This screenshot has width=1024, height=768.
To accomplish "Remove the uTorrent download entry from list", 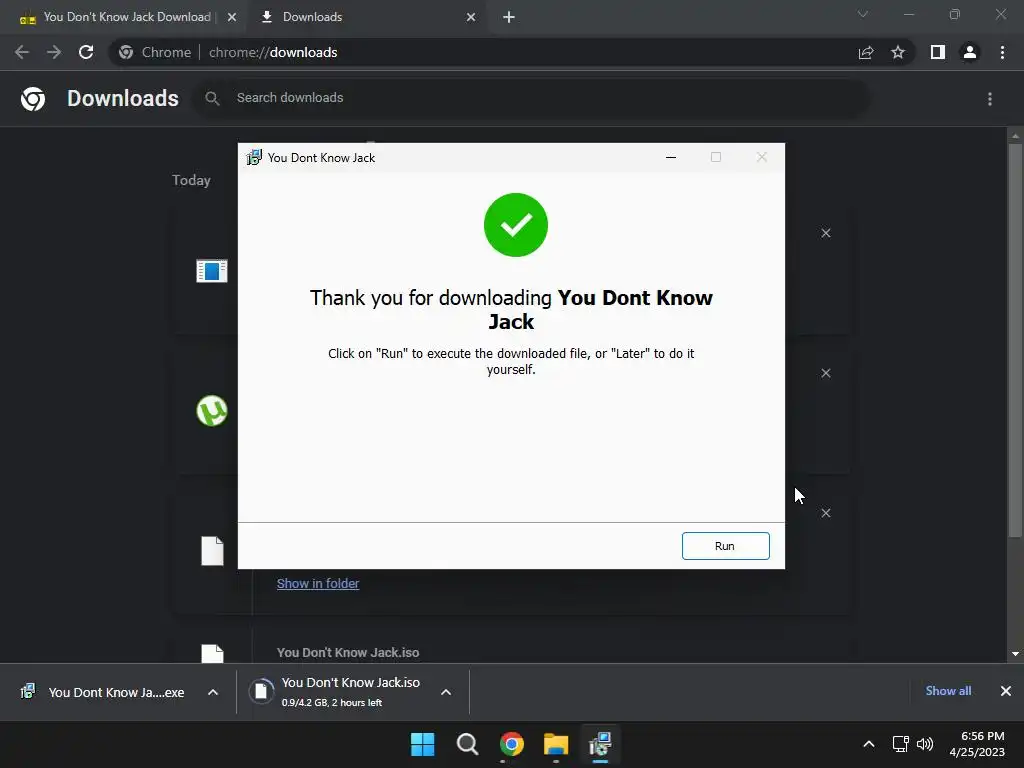I will (826, 373).
